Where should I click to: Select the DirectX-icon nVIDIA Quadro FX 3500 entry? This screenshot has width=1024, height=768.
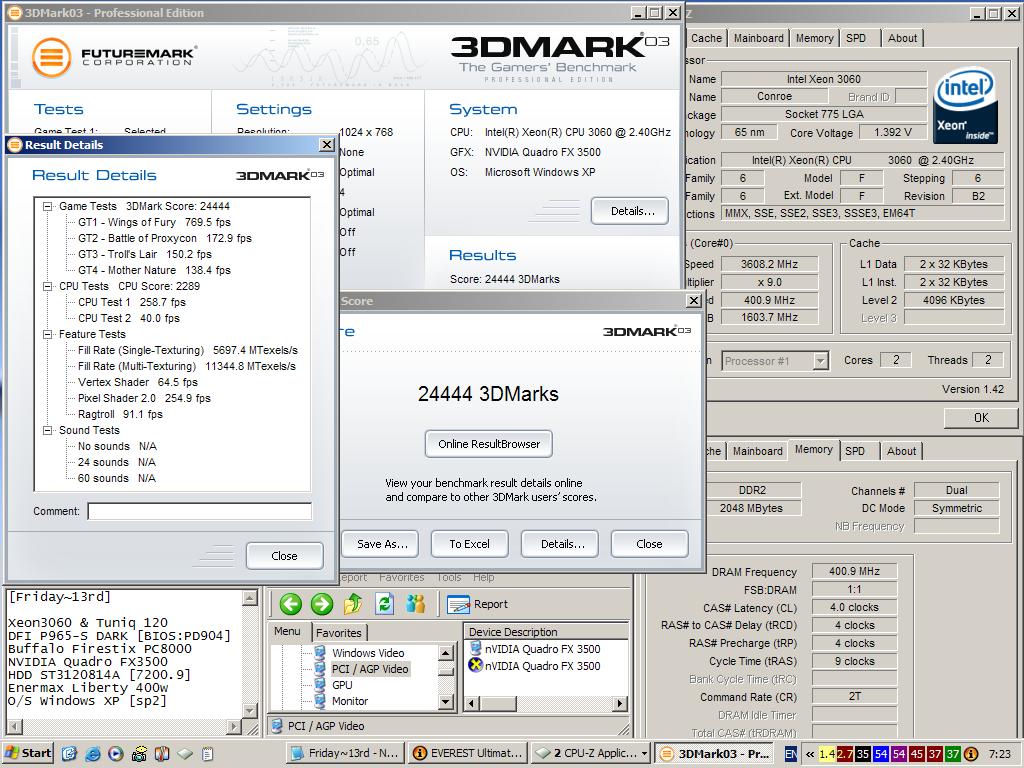coord(542,666)
